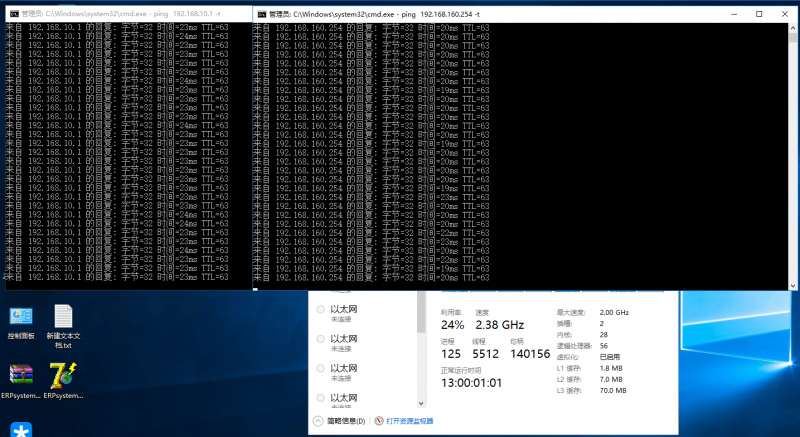Screen dimensions: 800x437
Task: Open the 打开资源监视器 link
Action: (410, 421)
